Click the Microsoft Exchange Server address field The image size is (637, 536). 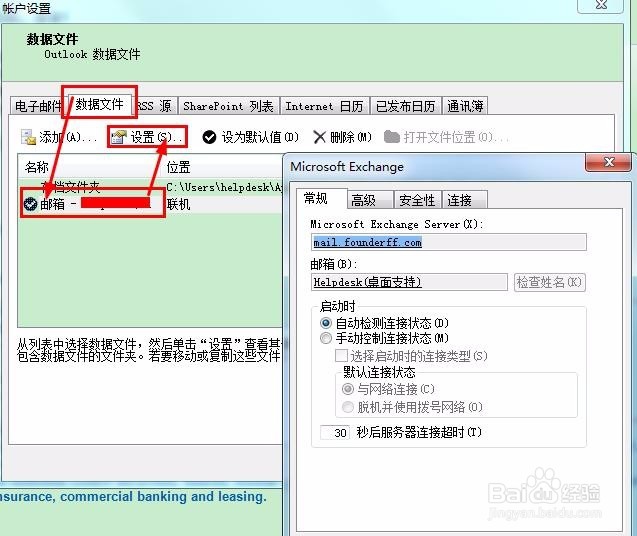(x=449, y=242)
